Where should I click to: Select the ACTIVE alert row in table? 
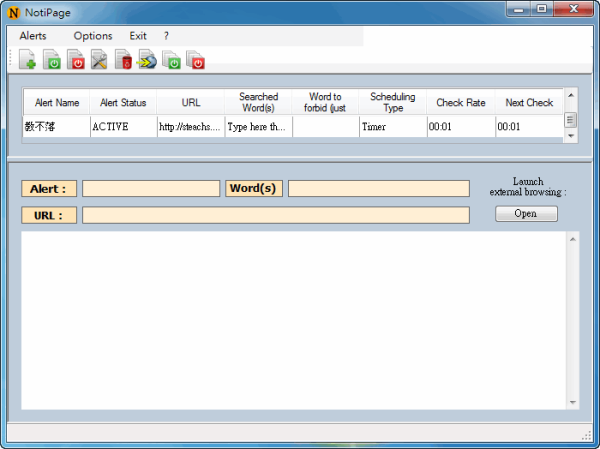coord(123,127)
